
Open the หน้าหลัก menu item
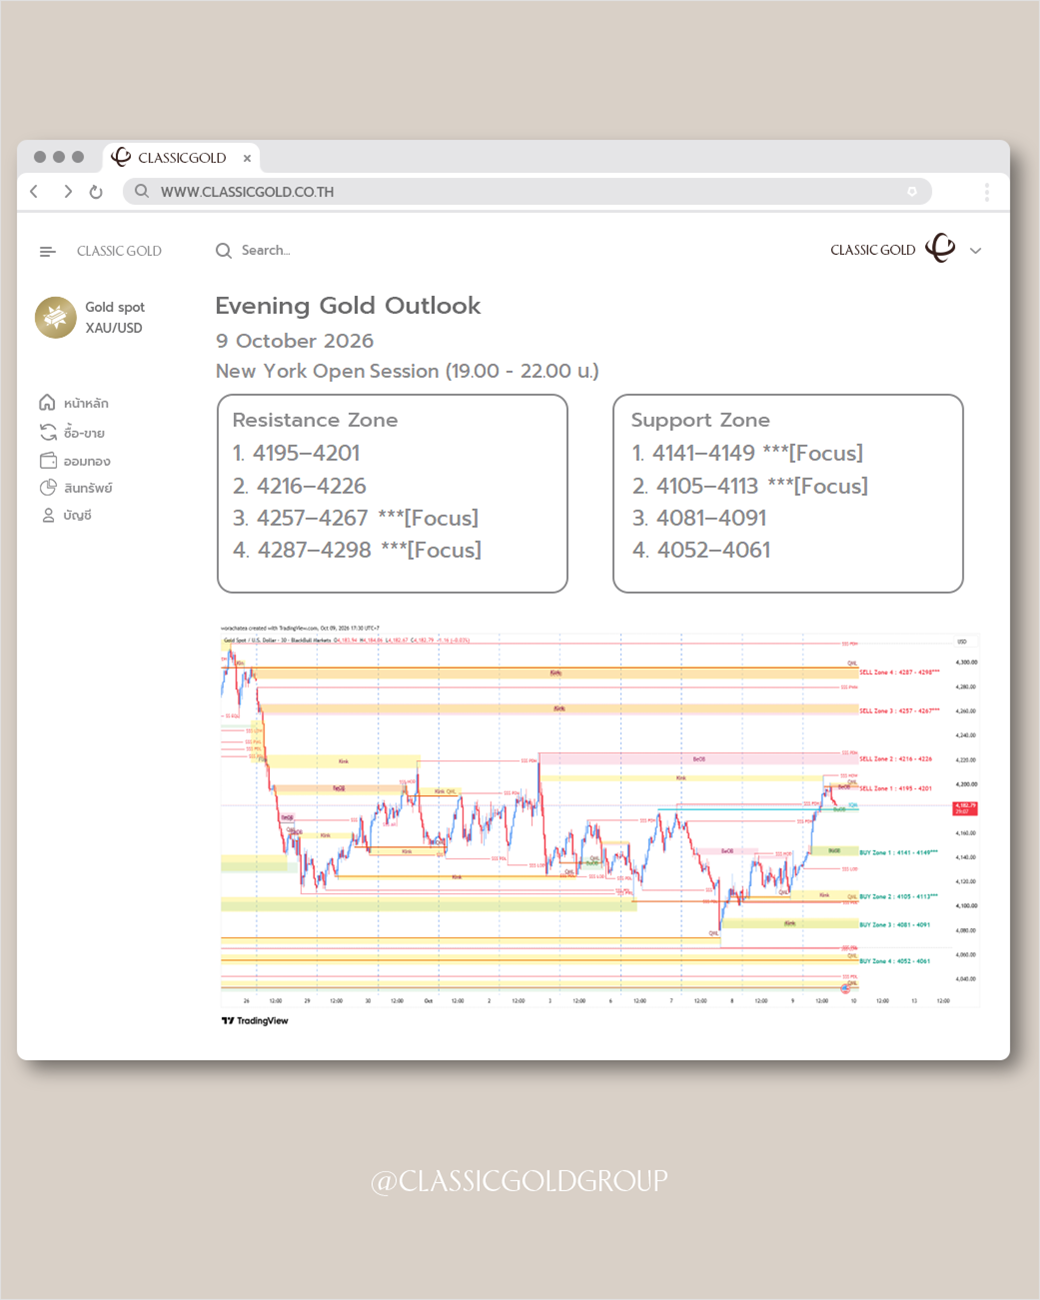[74, 403]
